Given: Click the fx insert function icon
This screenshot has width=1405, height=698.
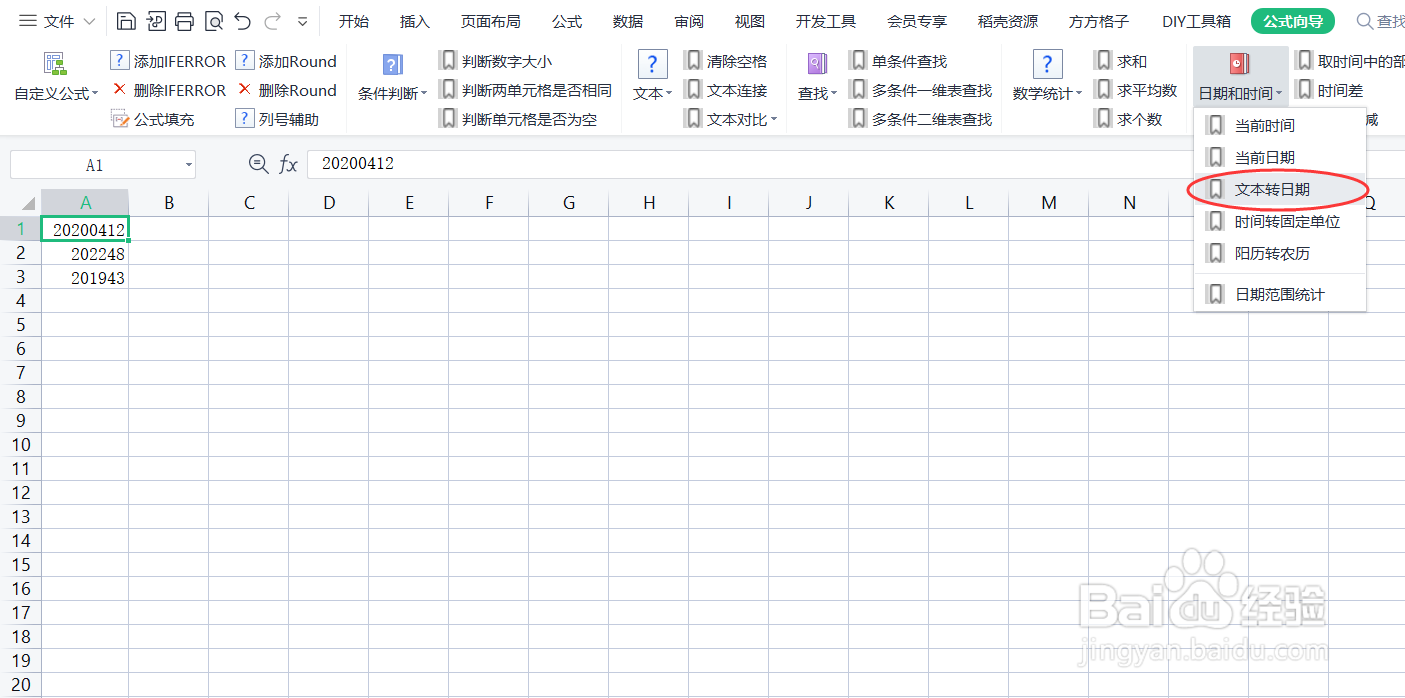Looking at the screenshot, I should coord(288,164).
